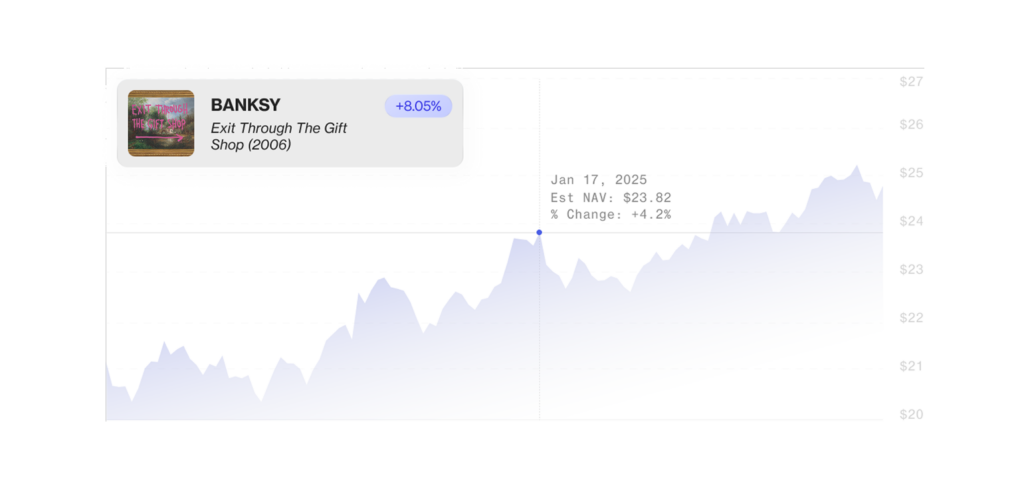Image resolution: width=1024 pixels, height=500 pixels.
Task: Click the $24 y-axis label
Action: tap(910, 221)
